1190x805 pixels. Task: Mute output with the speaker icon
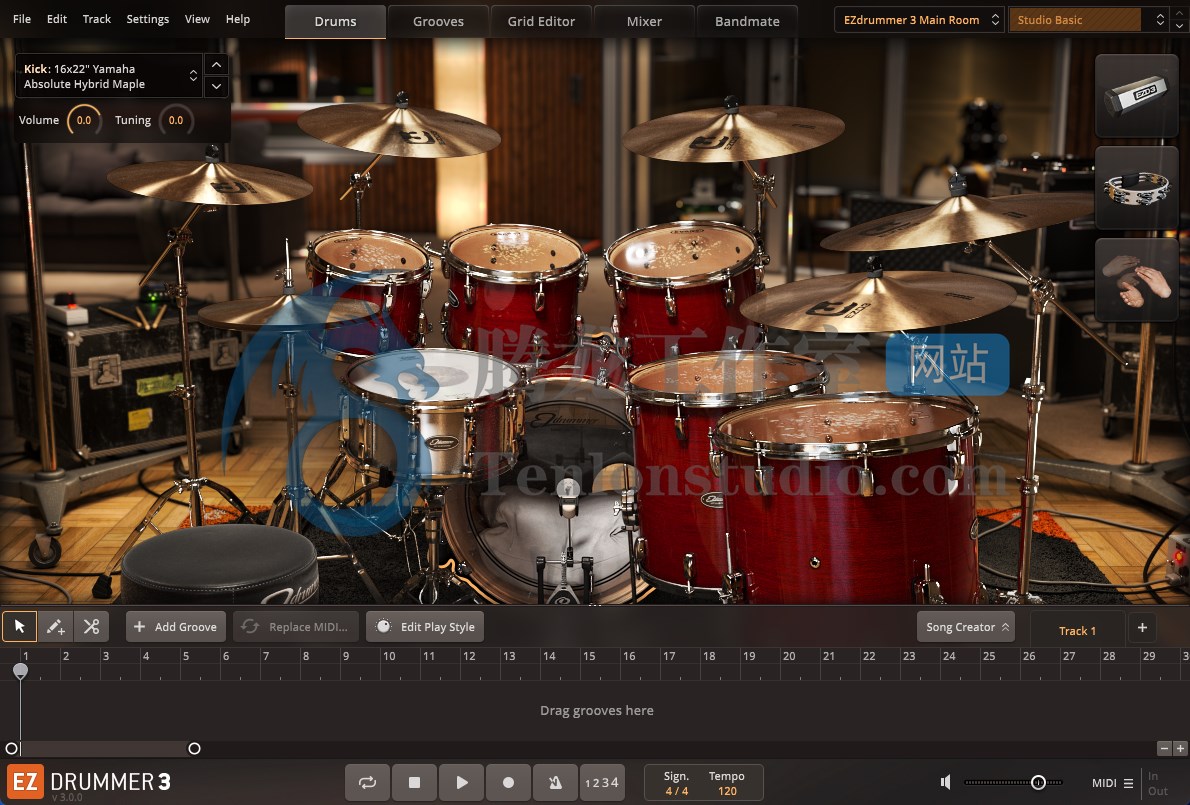(x=946, y=782)
